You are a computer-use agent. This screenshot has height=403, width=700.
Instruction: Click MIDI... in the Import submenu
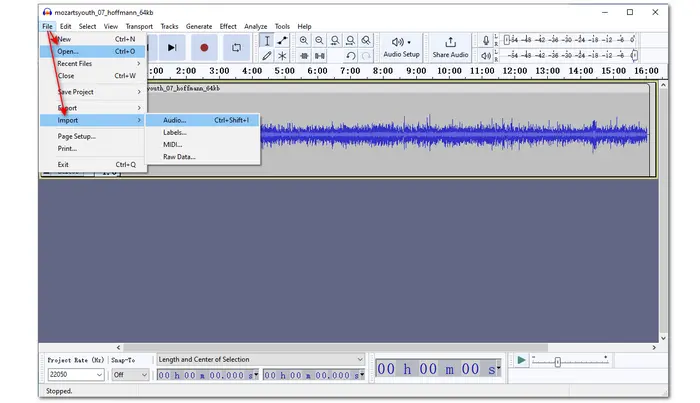pyautogui.click(x=203, y=145)
